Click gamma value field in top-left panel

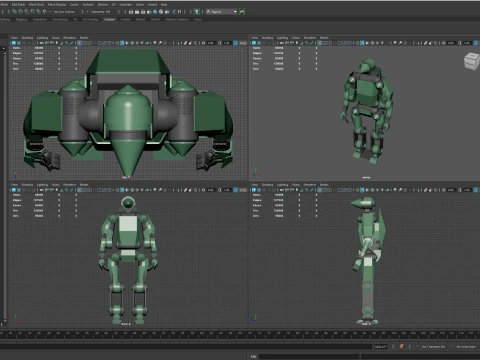[x=227, y=43]
